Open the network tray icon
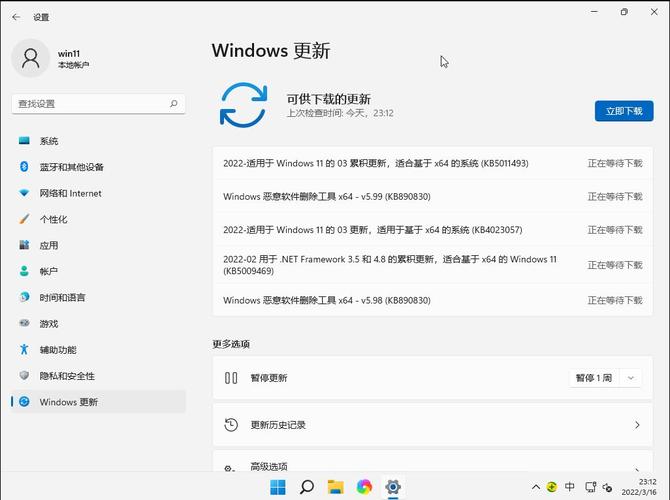This screenshot has height=500, width=670. [591, 487]
